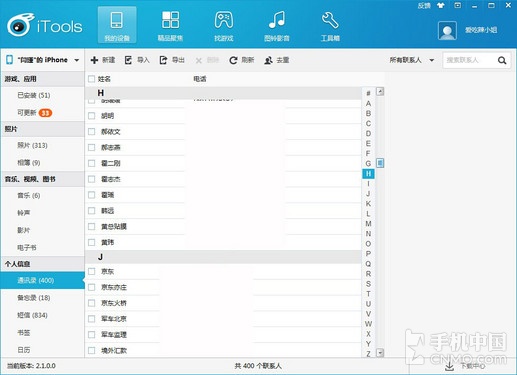Click the 导出 export icon
This screenshot has height=375, width=517.
(x=163, y=60)
